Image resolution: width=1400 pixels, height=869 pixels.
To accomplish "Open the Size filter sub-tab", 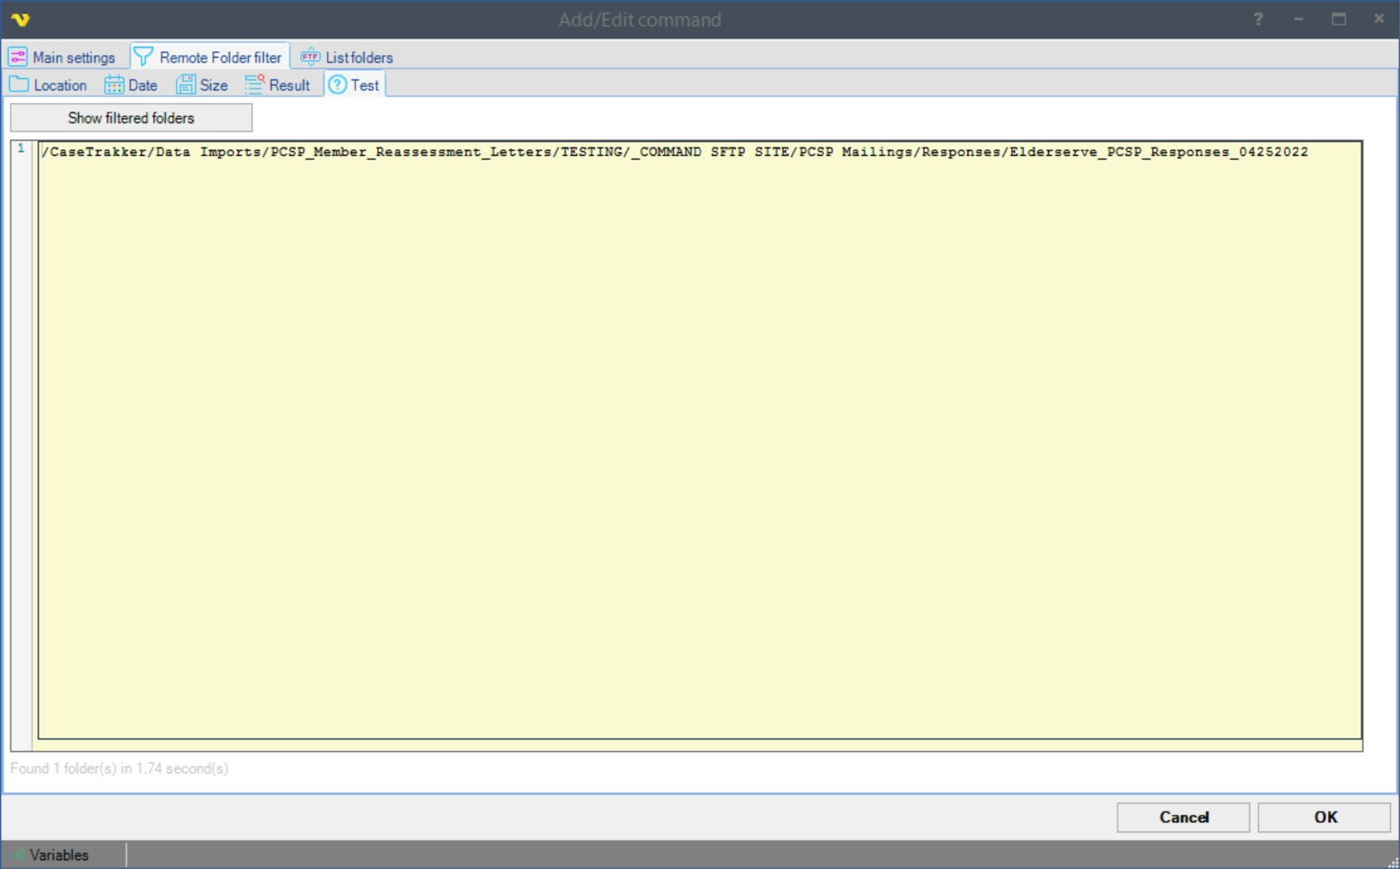I will point(202,85).
